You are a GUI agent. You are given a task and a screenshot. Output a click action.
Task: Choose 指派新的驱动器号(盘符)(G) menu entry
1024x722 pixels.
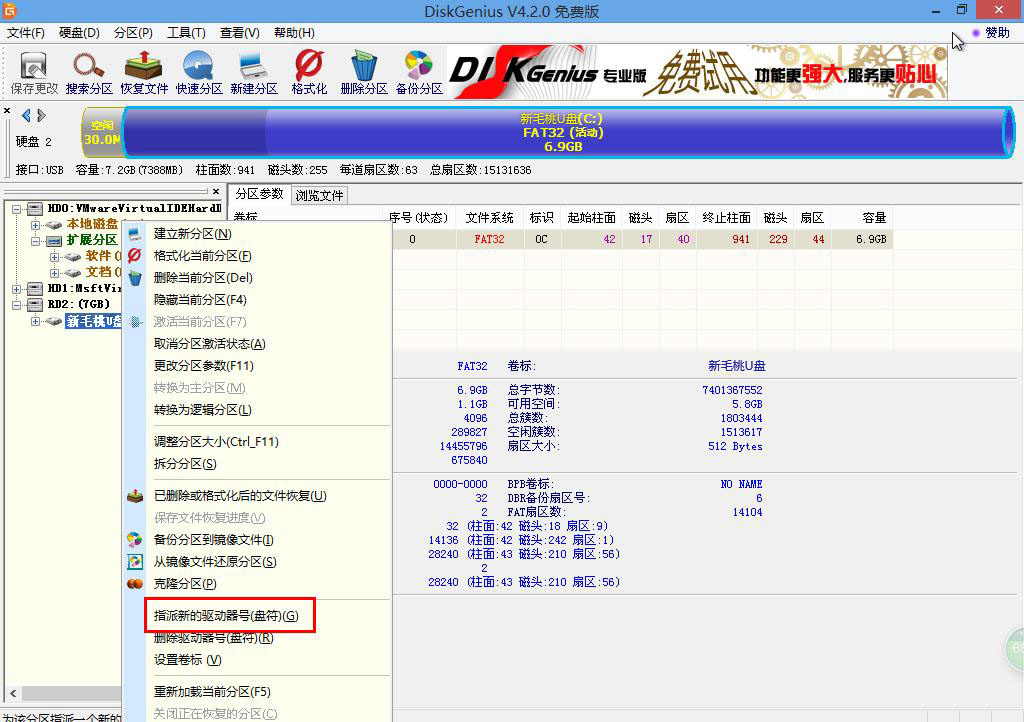[x=226, y=616]
